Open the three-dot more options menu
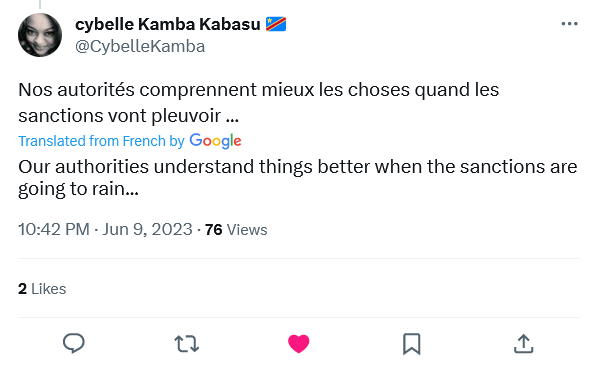The image size is (598, 369). coord(569,24)
